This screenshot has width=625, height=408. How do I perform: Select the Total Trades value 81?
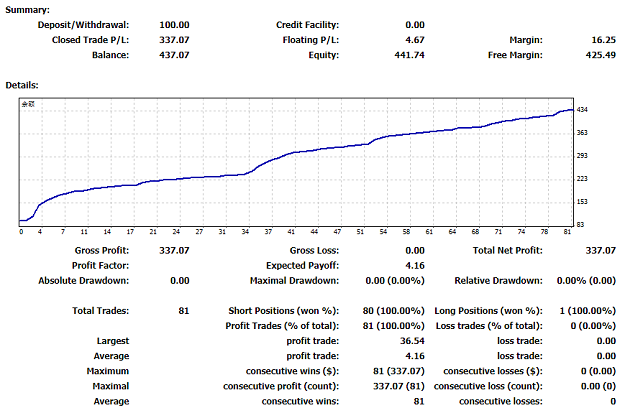[183, 311]
